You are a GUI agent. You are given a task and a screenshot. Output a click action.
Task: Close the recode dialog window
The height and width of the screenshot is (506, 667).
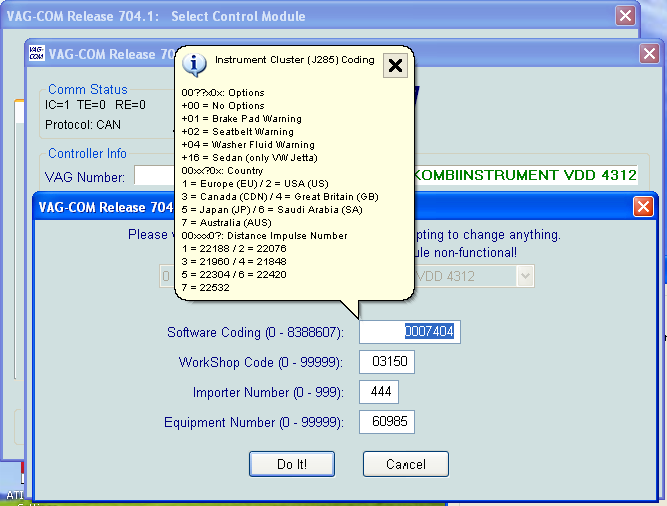click(643, 207)
